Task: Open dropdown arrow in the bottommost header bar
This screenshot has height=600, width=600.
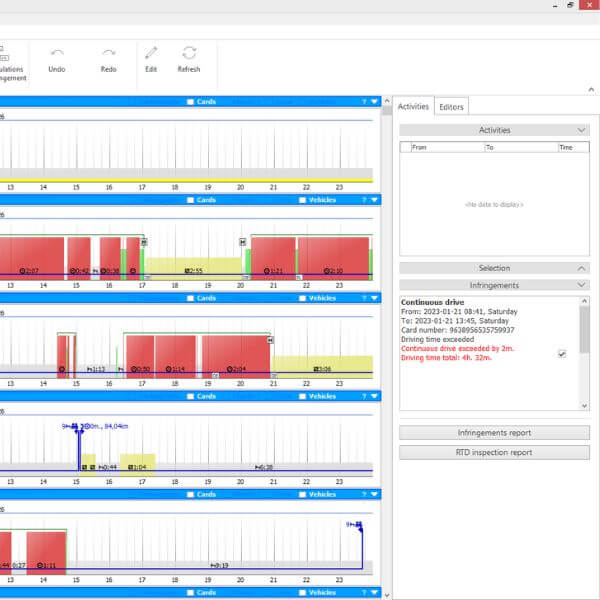Action: tap(374, 593)
